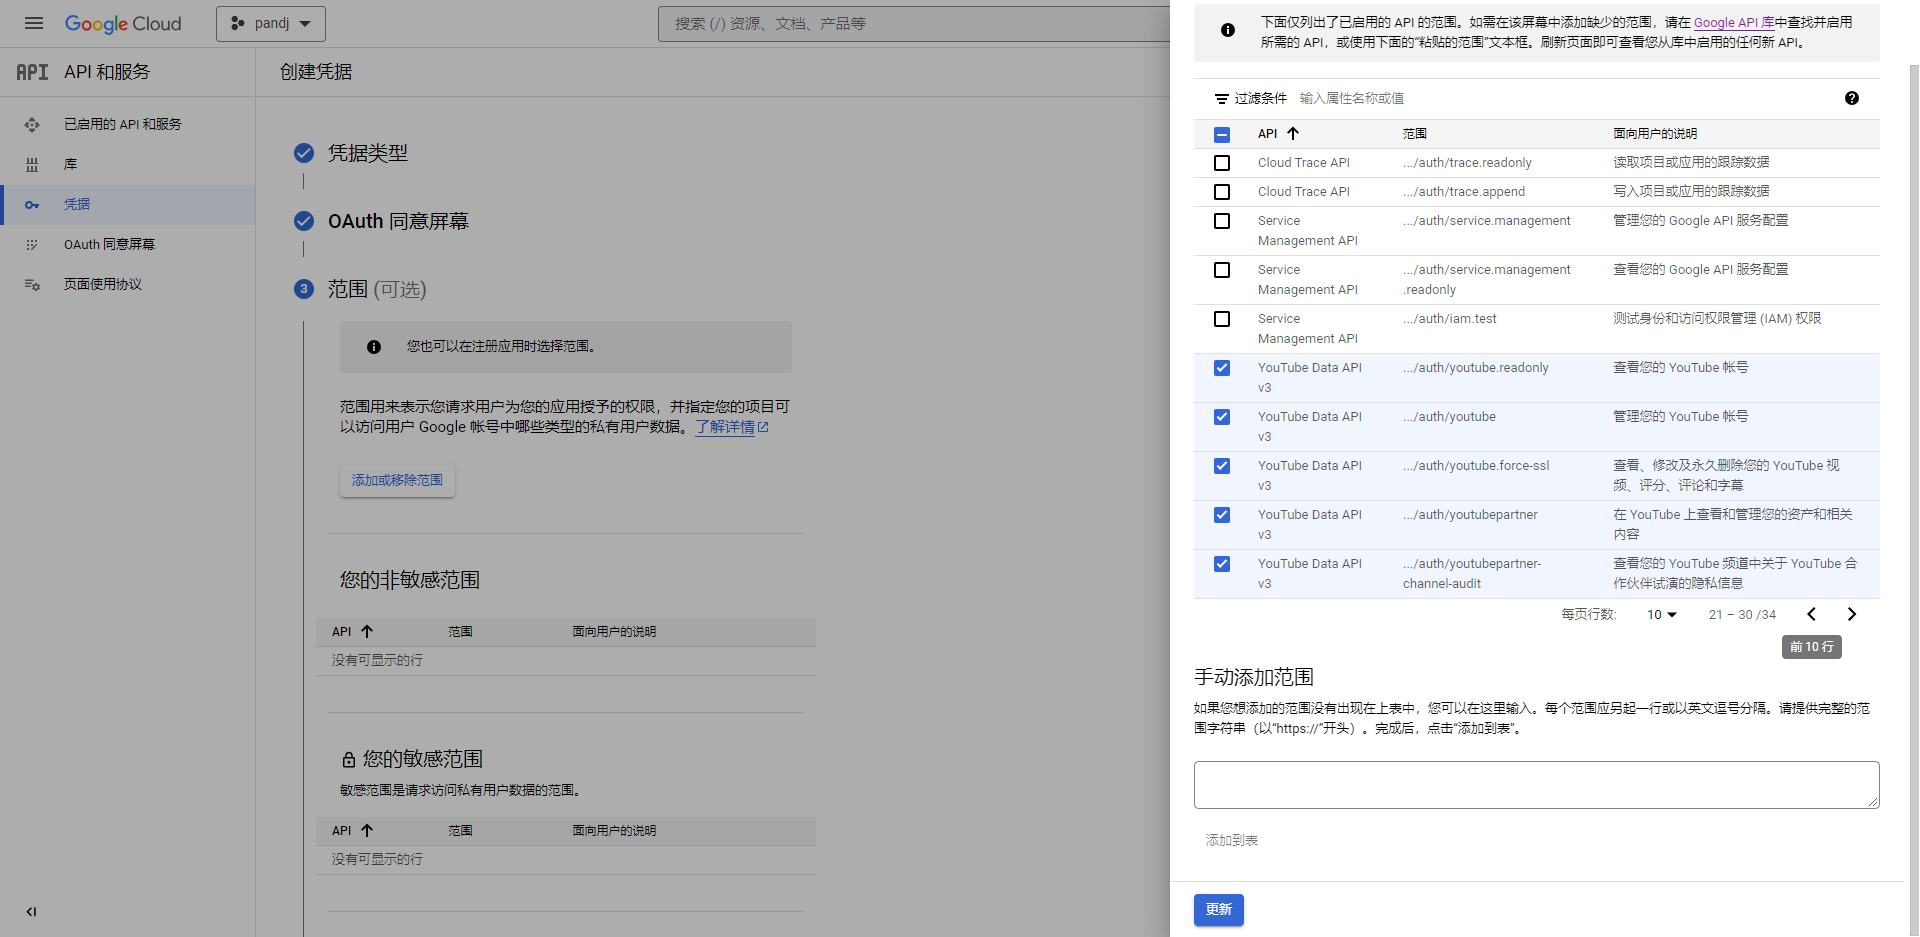Click the Google Cloud logo
1920x937 pixels.
click(123, 23)
